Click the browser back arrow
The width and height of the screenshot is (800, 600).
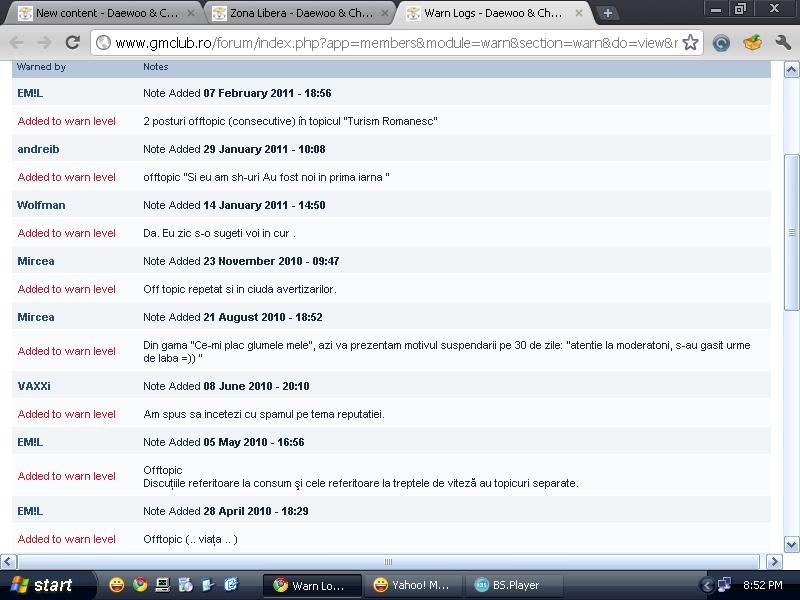pyautogui.click(x=17, y=43)
